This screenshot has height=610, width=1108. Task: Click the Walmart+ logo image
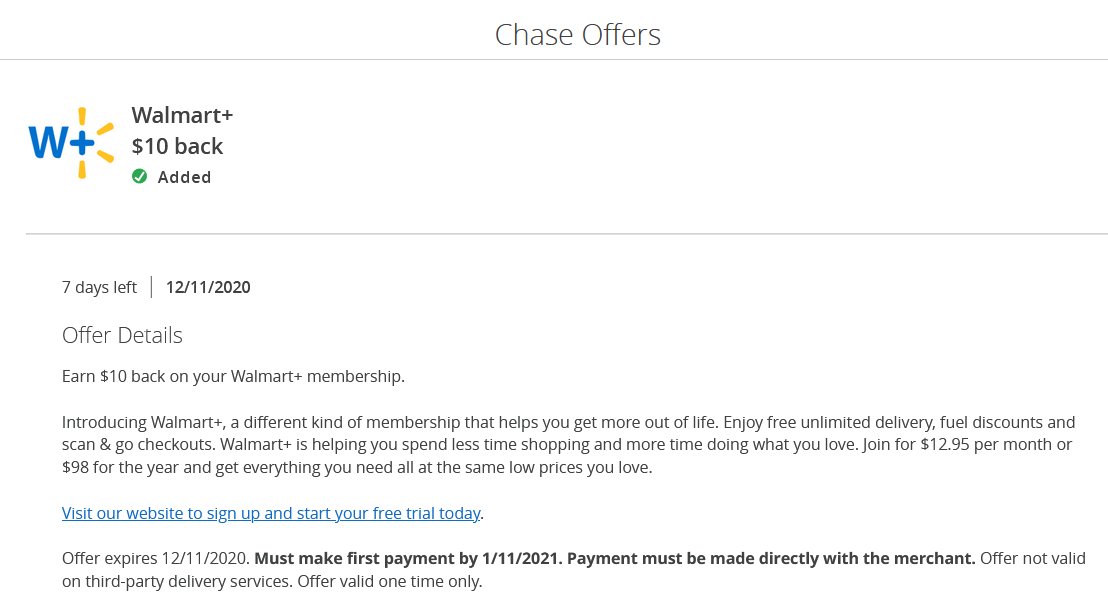(x=71, y=144)
